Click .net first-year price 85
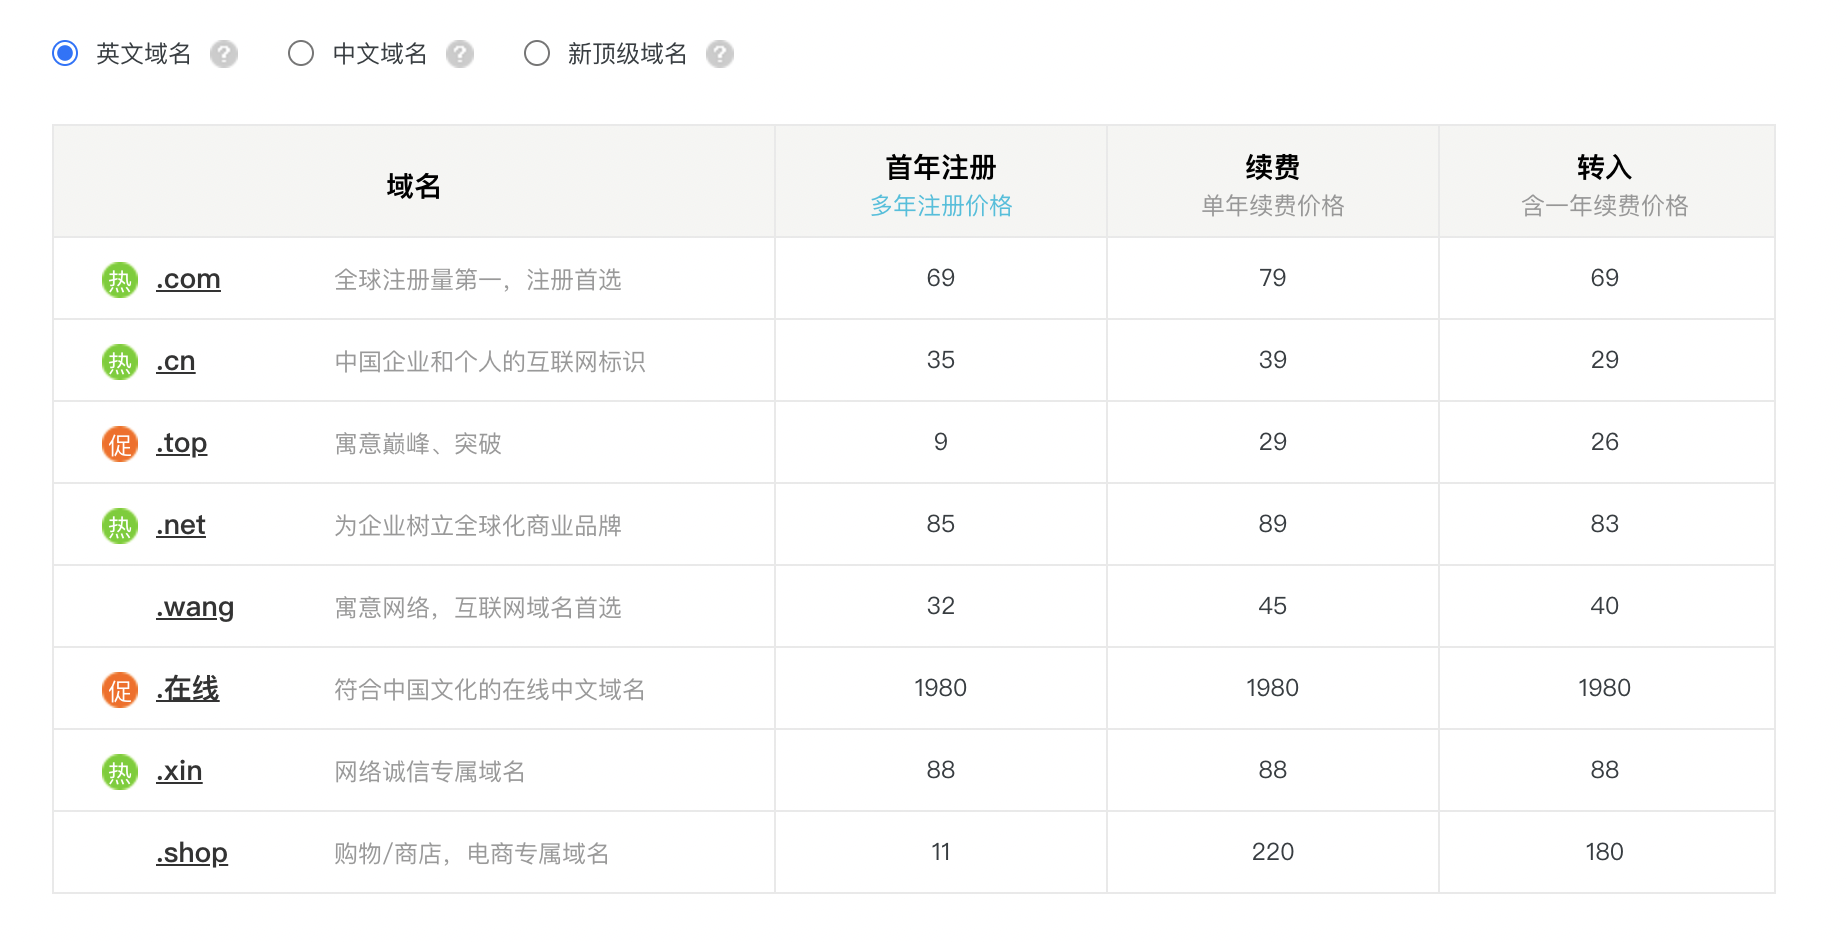1846x942 pixels. (941, 524)
